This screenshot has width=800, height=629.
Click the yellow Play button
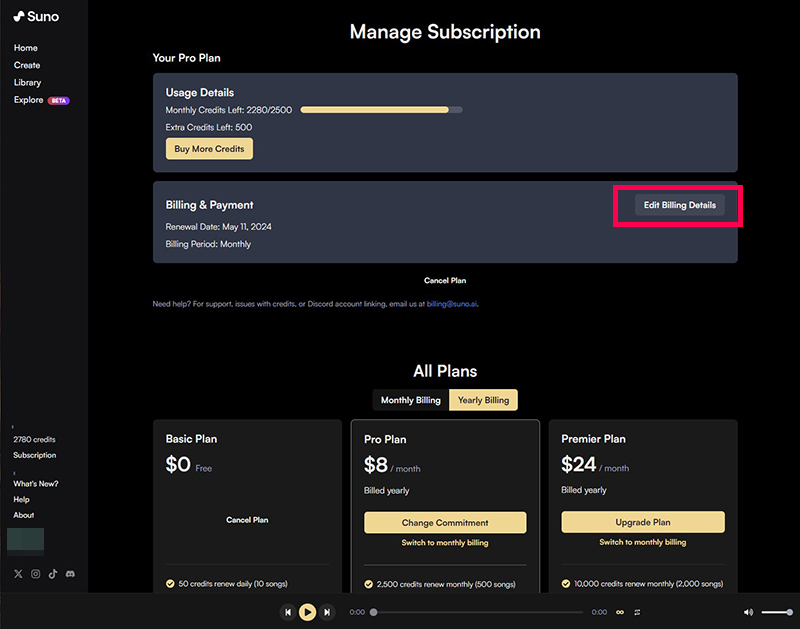point(307,612)
